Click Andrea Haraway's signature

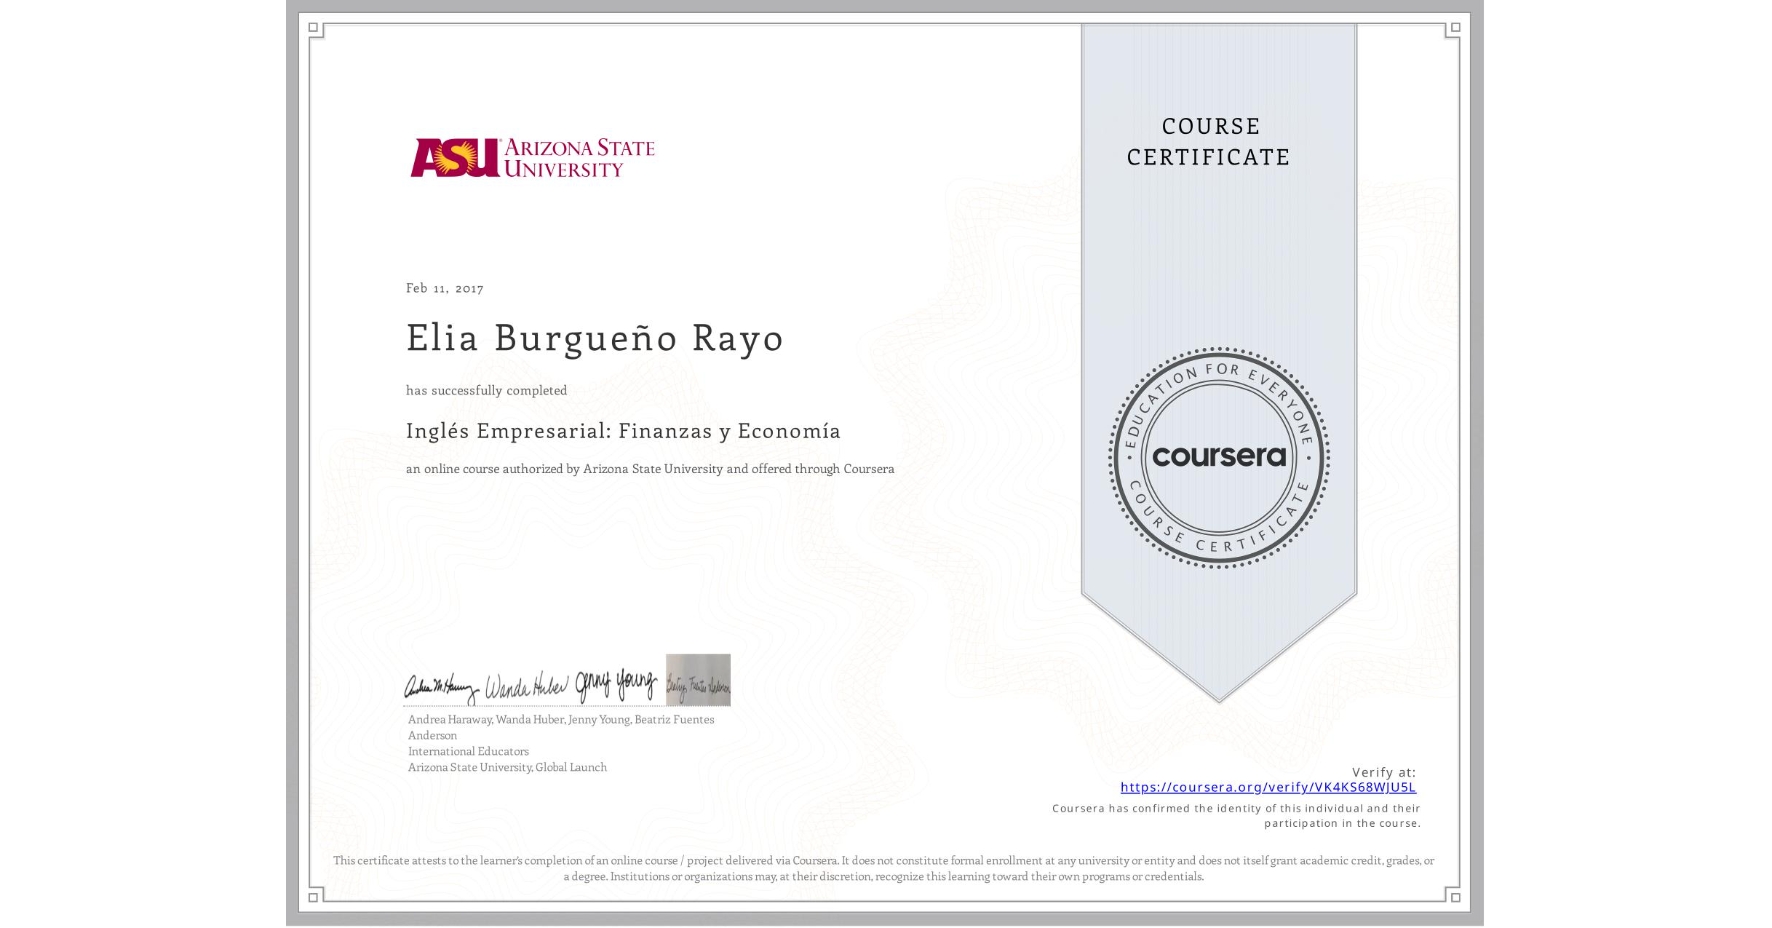click(x=441, y=687)
